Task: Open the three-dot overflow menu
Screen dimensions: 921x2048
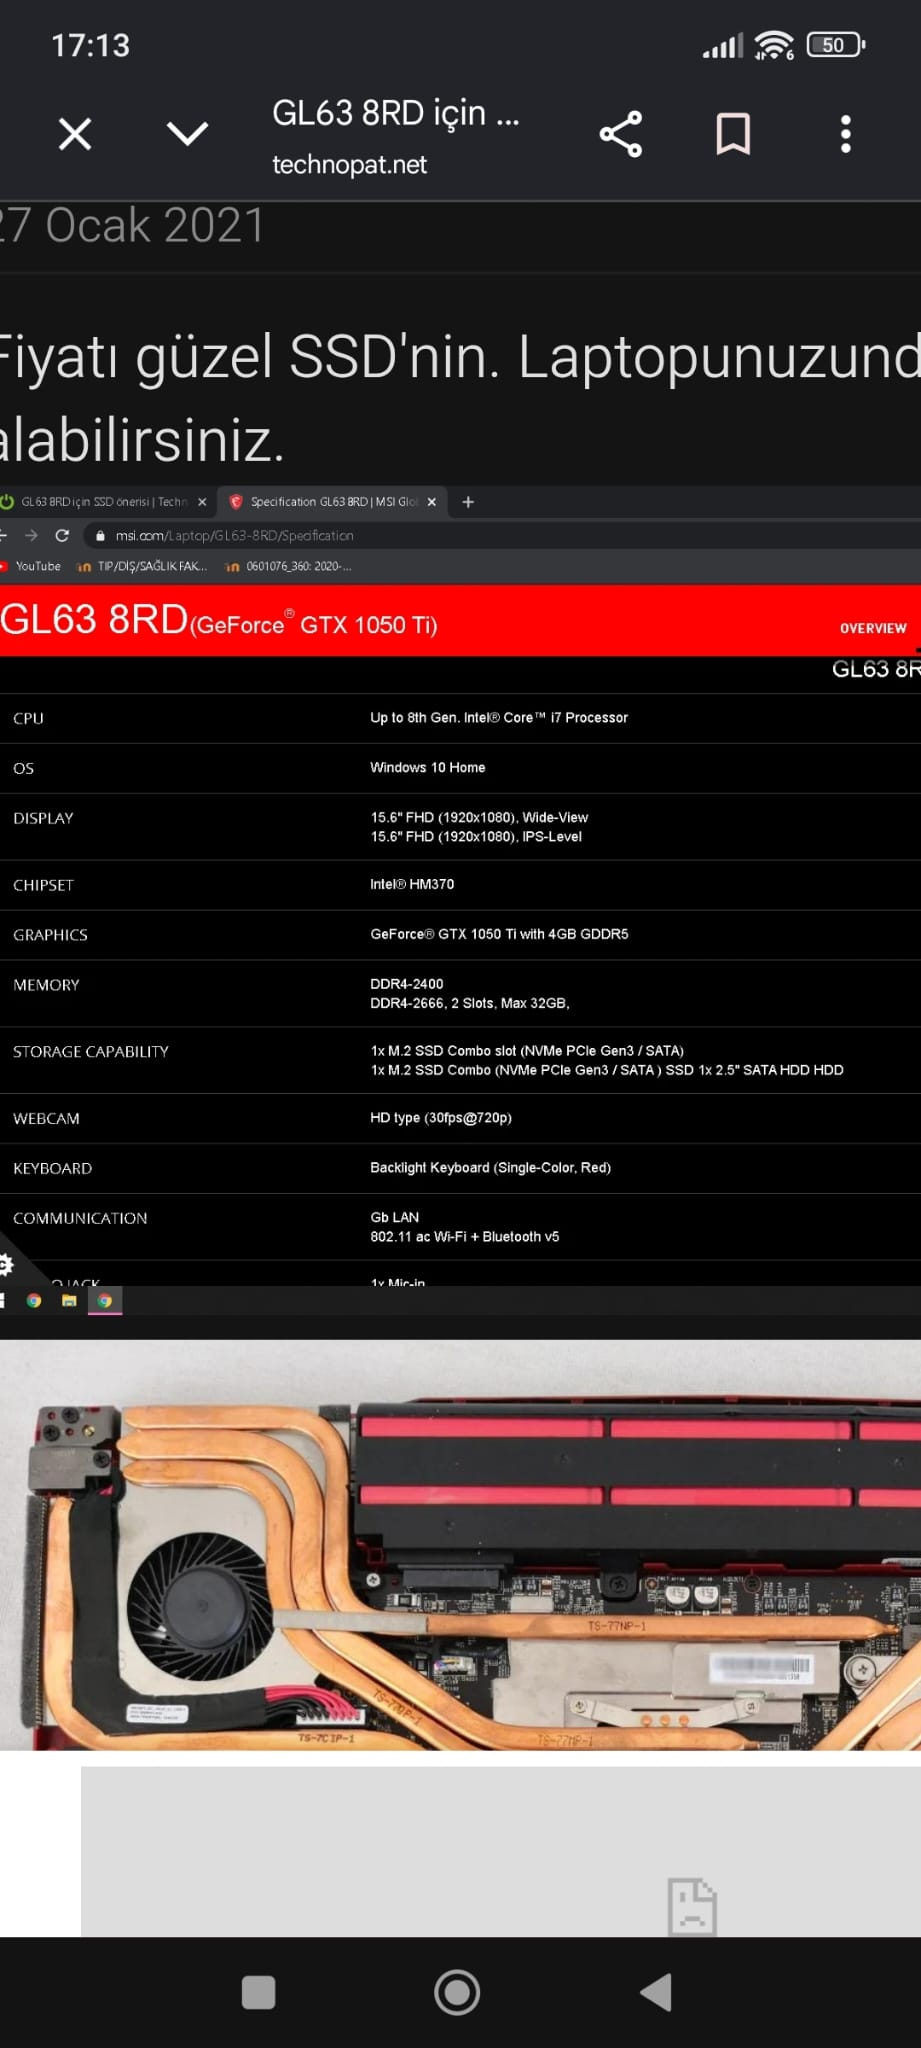Action: coord(846,134)
